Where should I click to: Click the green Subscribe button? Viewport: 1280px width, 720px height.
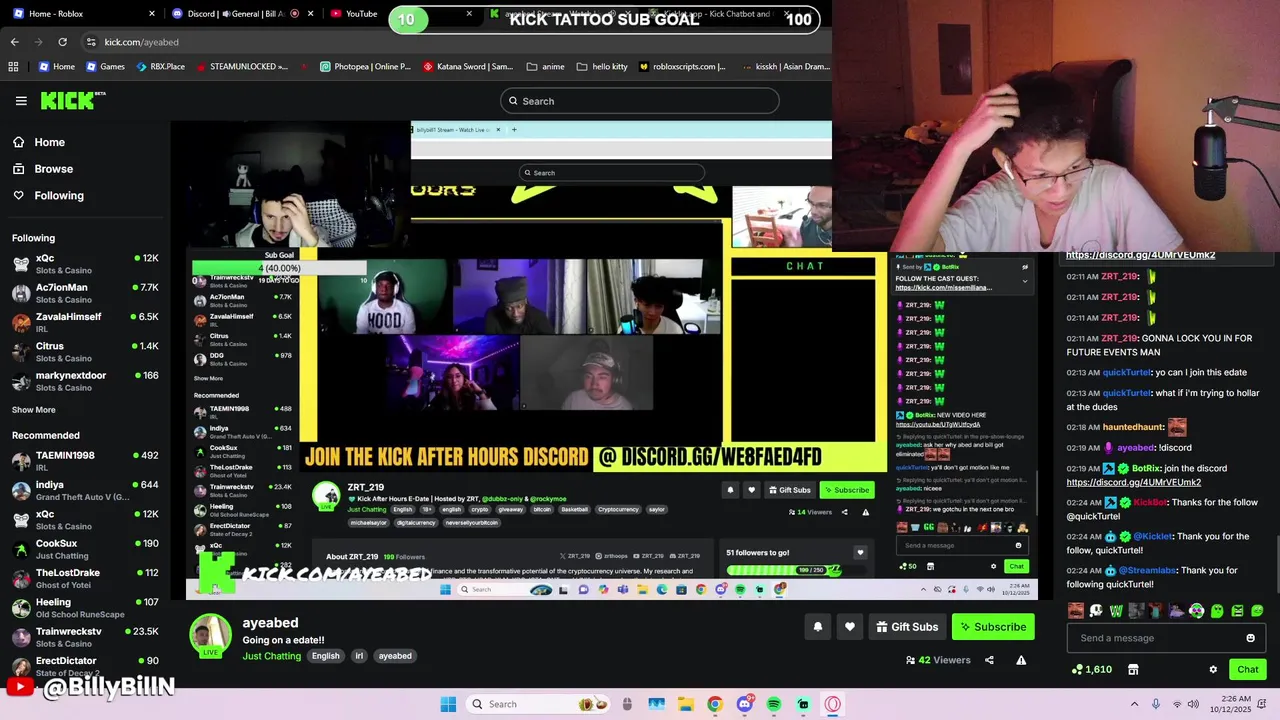(993, 627)
